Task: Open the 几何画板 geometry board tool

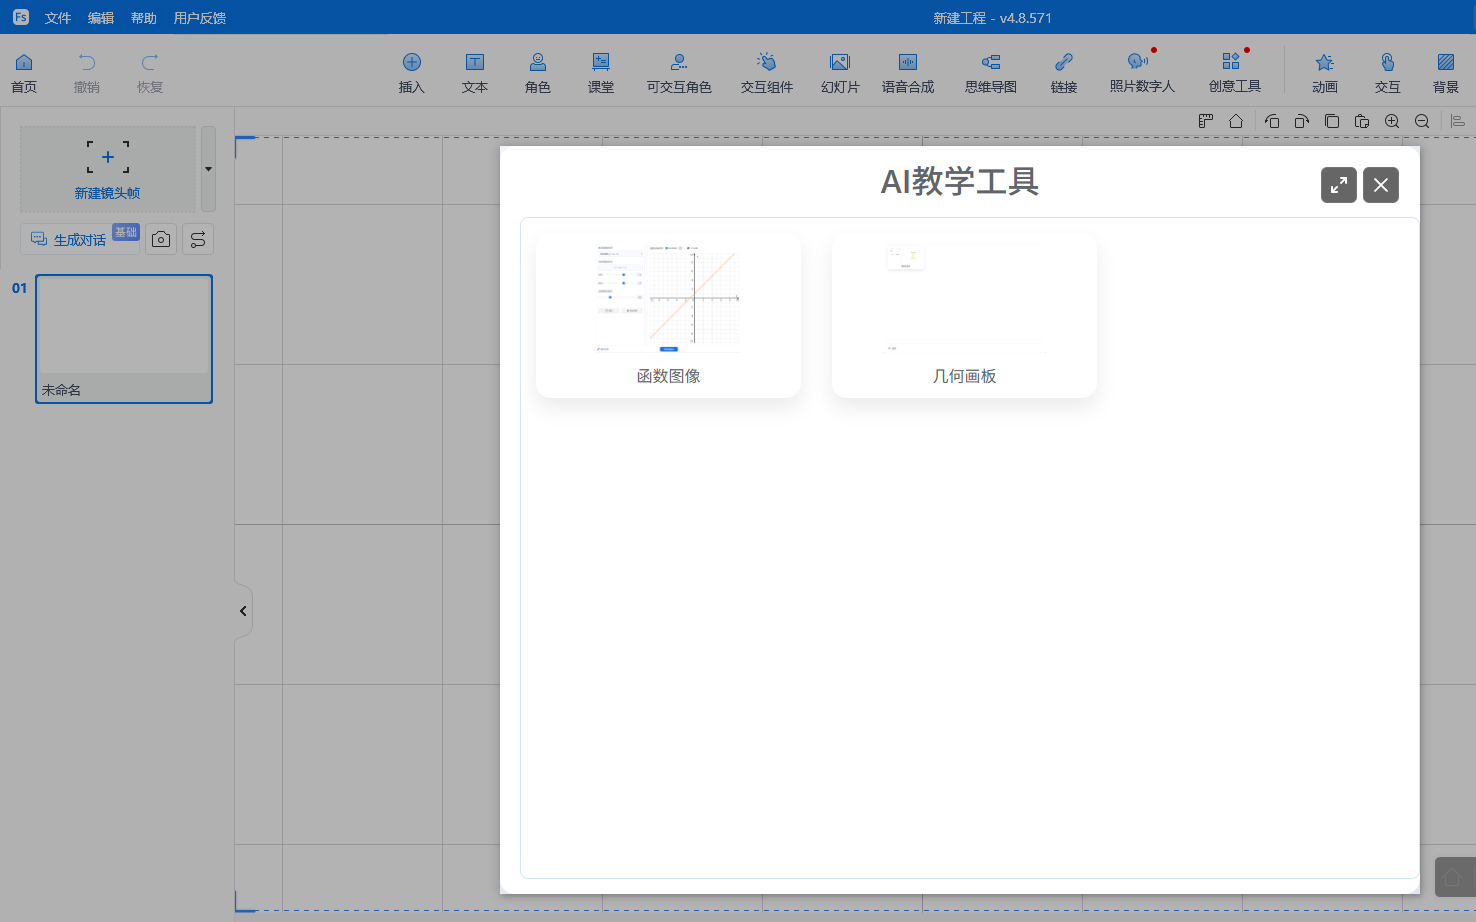Action: pyautogui.click(x=964, y=315)
